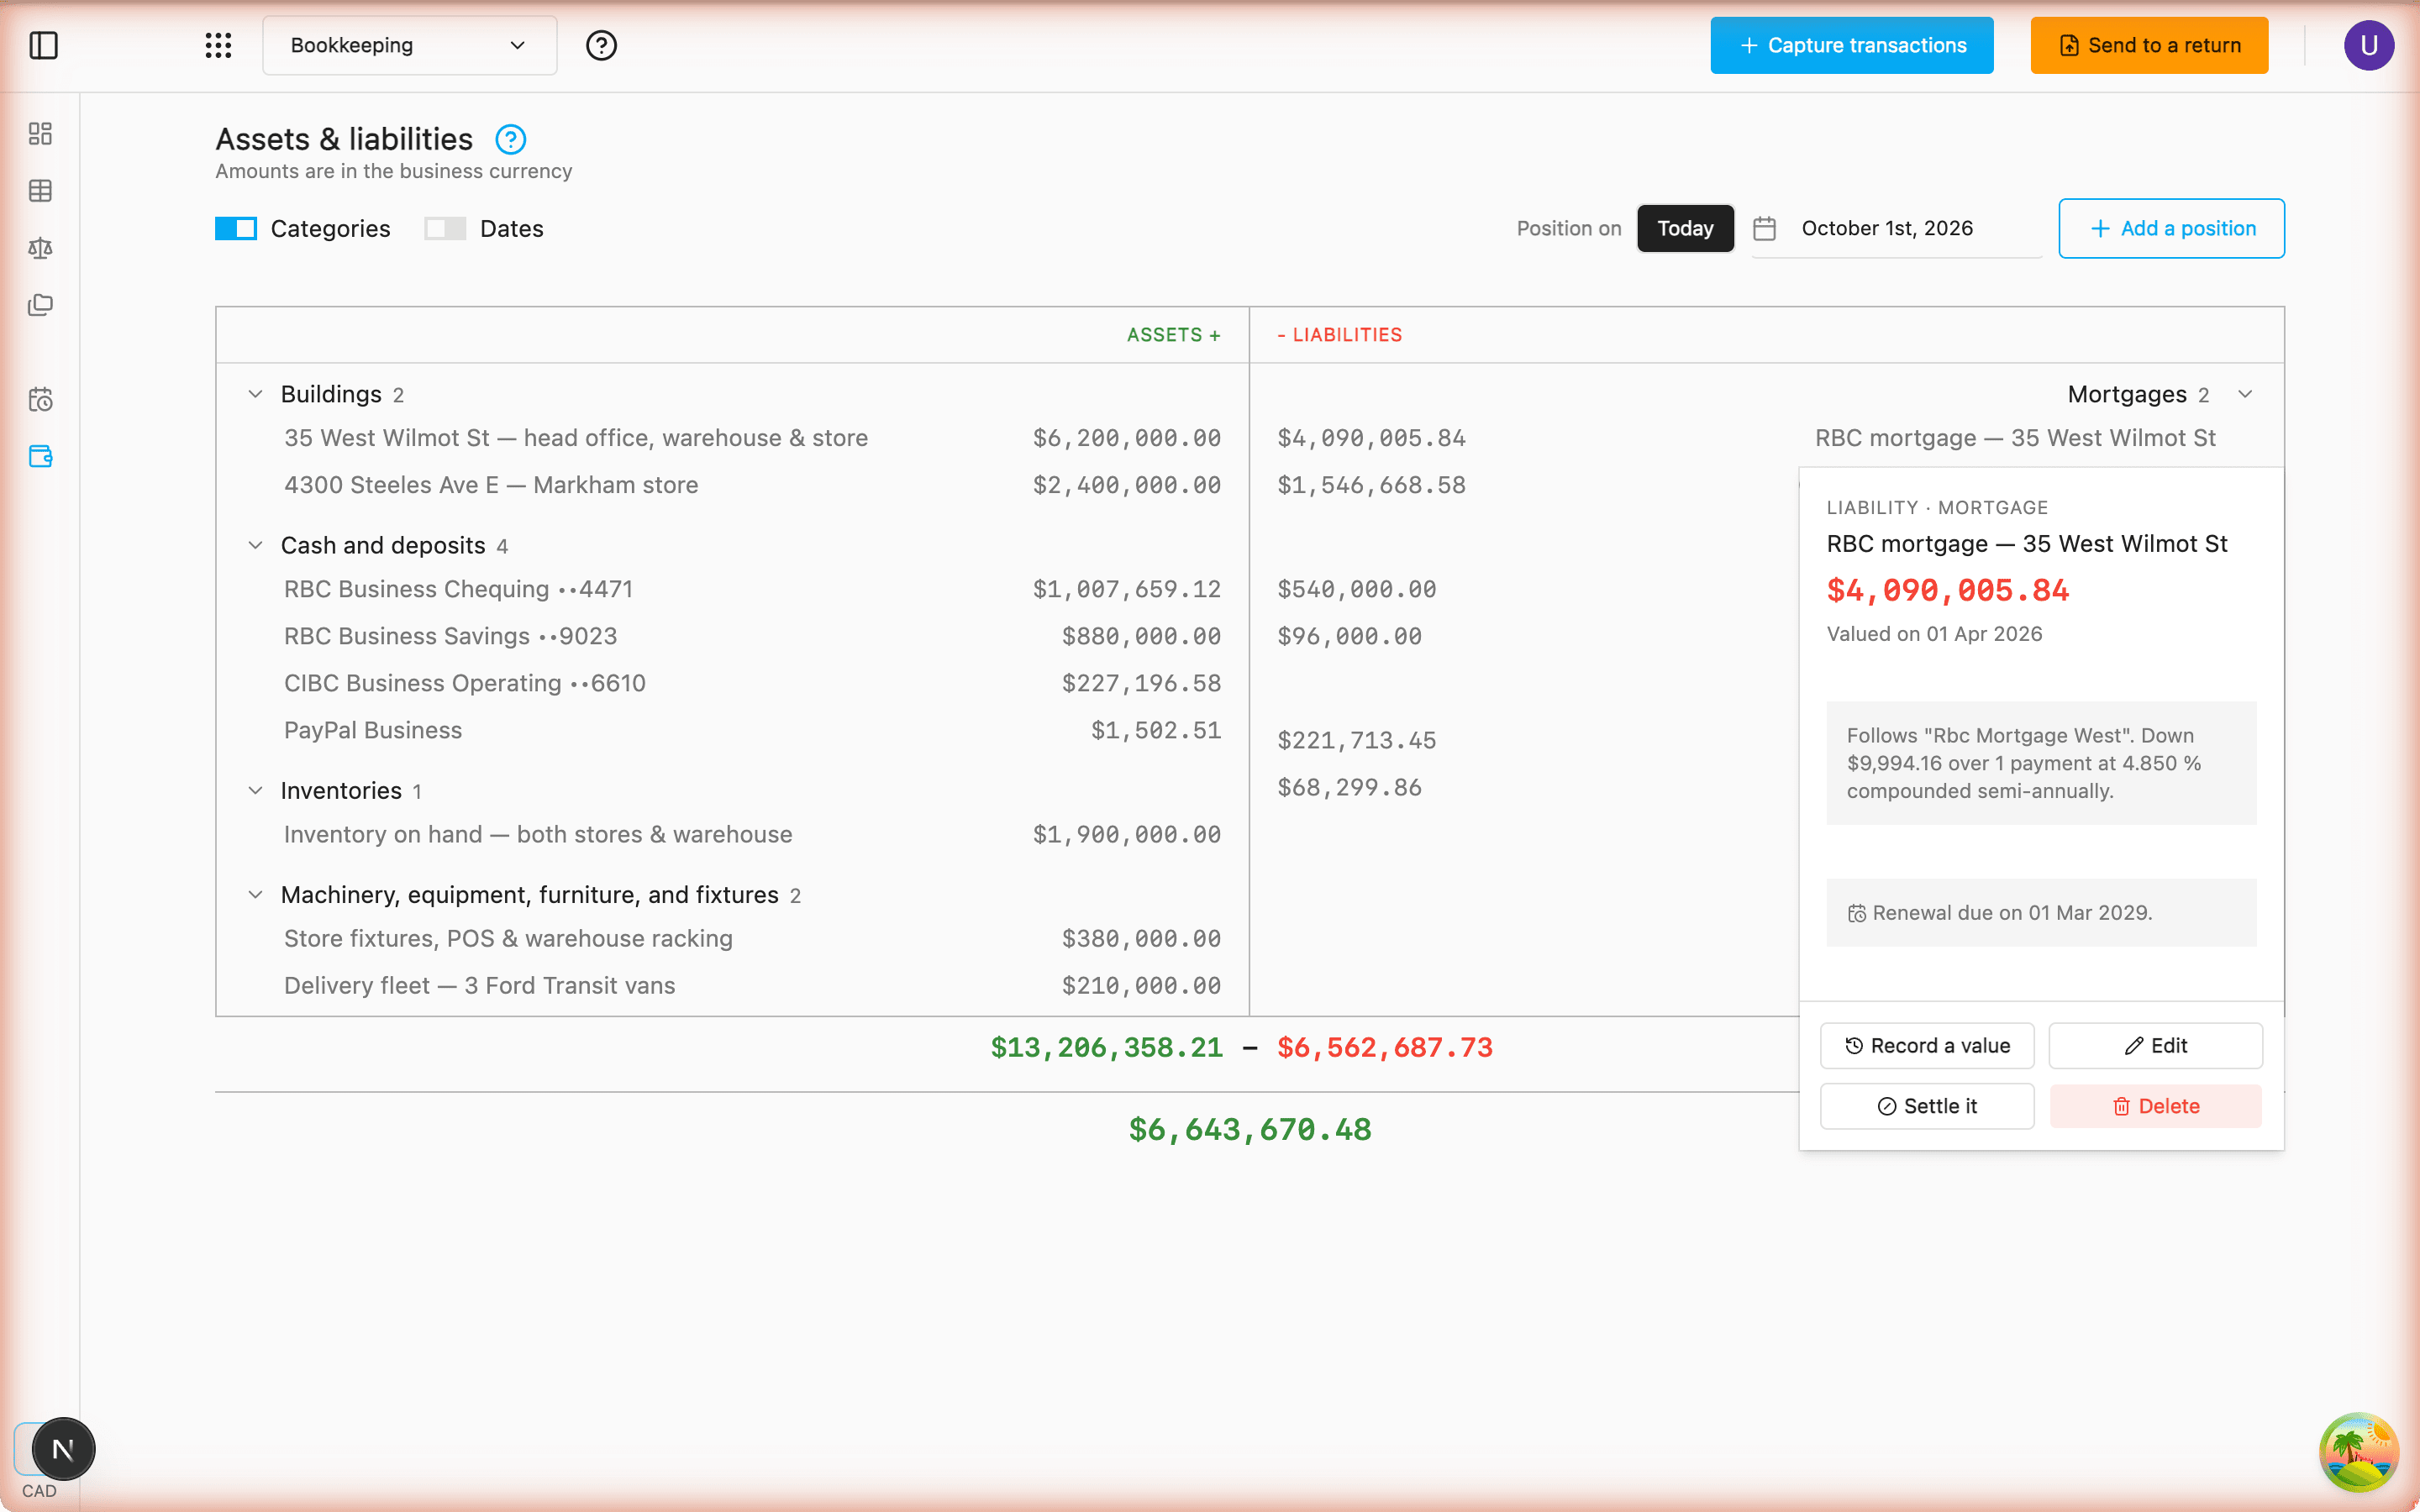Click total assets $13,206,358.21
This screenshot has height=1512, width=2420.
coord(1106,1048)
